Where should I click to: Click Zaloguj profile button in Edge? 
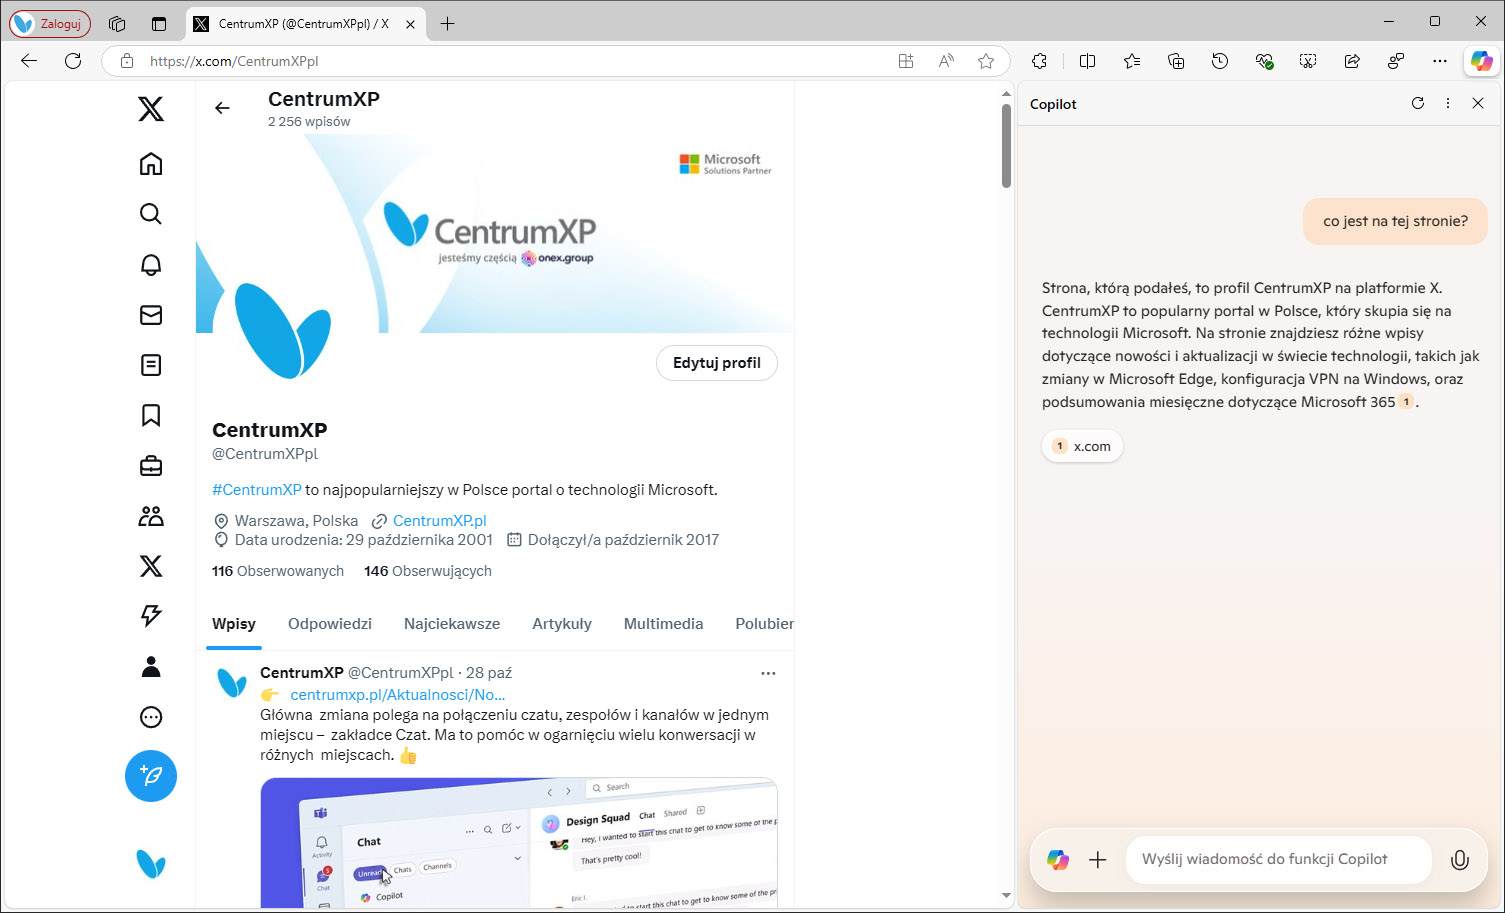(x=50, y=23)
